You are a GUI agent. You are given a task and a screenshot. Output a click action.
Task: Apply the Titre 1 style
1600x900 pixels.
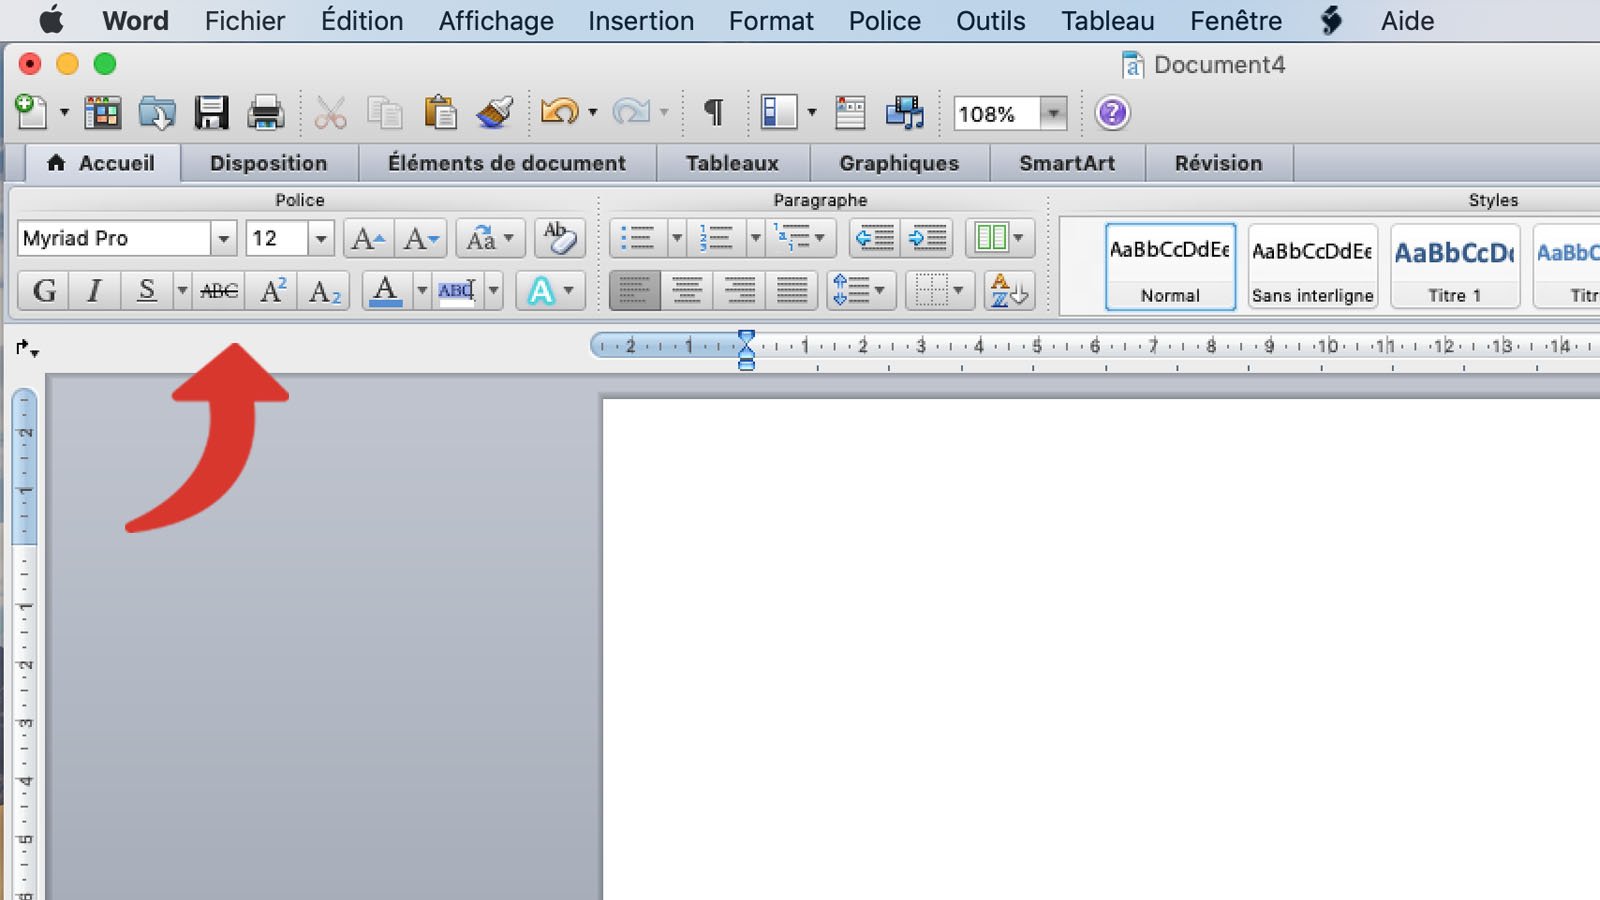click(1454, 265)
